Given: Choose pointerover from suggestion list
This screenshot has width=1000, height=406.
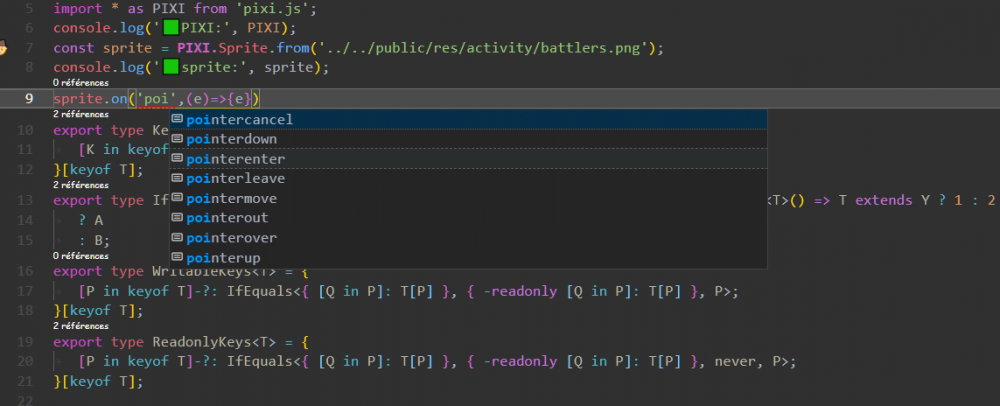Looking at the screenshot, I should (468, 238).
